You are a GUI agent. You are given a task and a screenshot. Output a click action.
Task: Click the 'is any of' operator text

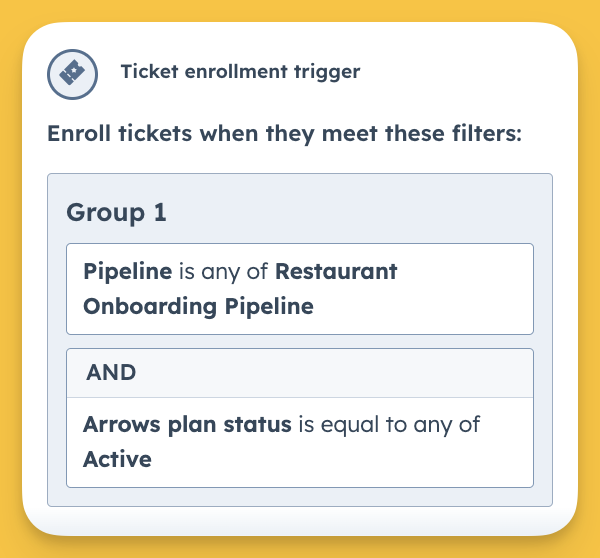pyautogui.click(x=223, y=272)
